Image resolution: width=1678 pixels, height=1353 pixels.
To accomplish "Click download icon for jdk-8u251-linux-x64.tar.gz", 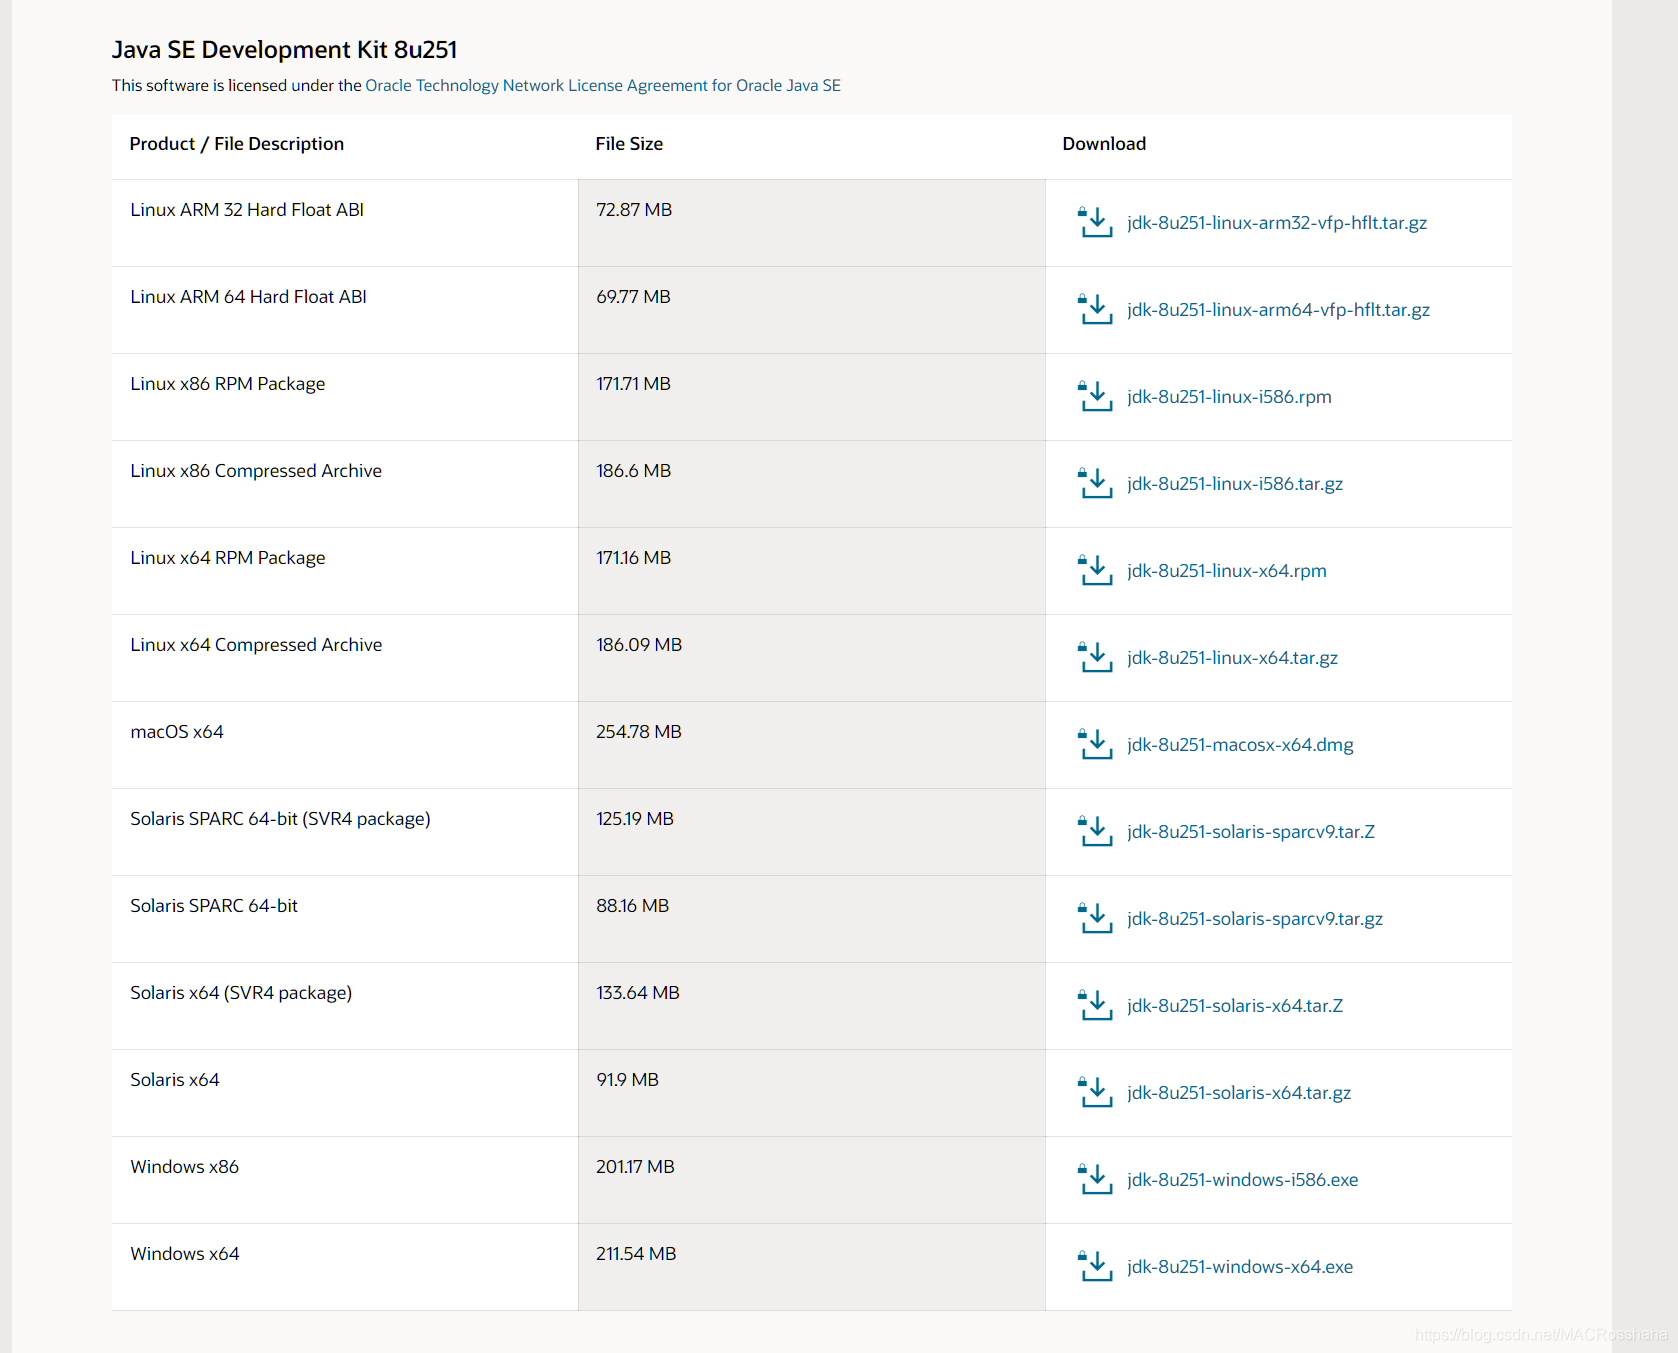I will pyautogui.click(x=1095, y=657).
